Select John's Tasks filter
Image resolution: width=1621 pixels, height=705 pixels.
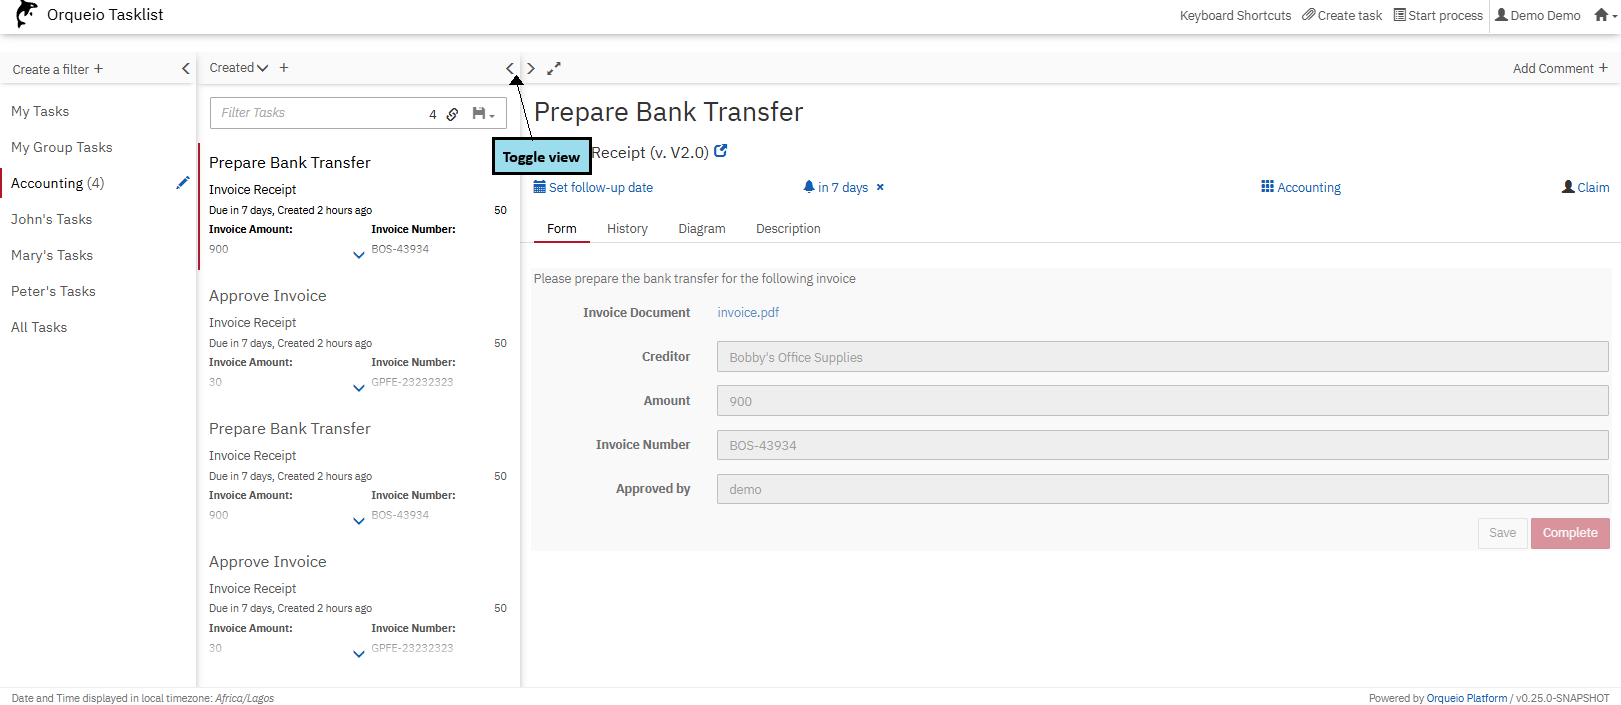[x=52, y=220]
